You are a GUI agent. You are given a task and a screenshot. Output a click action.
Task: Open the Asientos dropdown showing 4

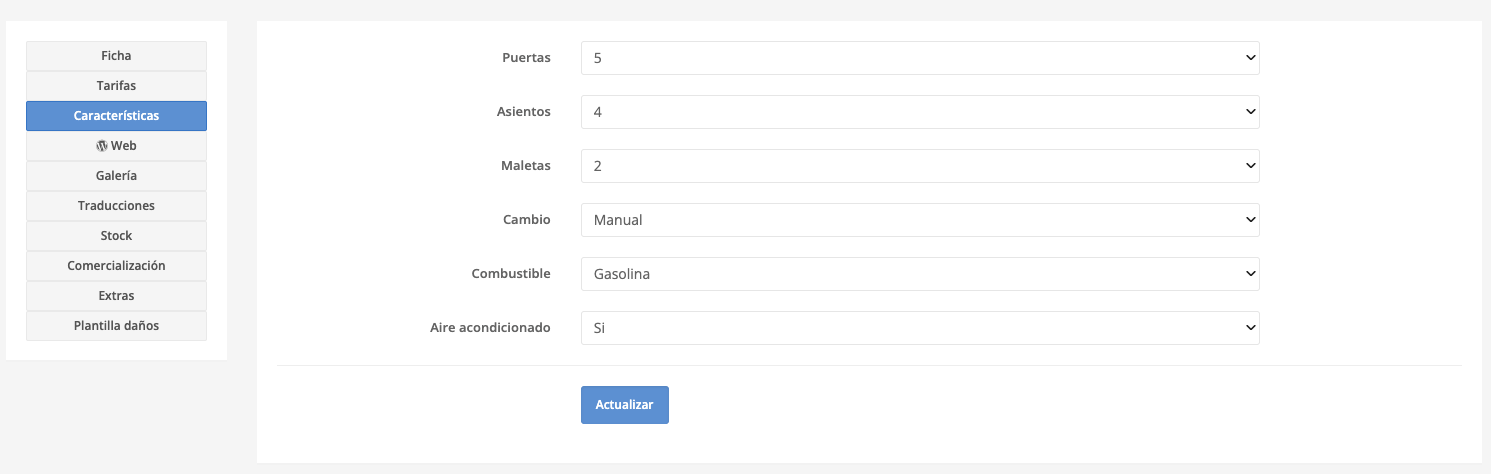920,112
